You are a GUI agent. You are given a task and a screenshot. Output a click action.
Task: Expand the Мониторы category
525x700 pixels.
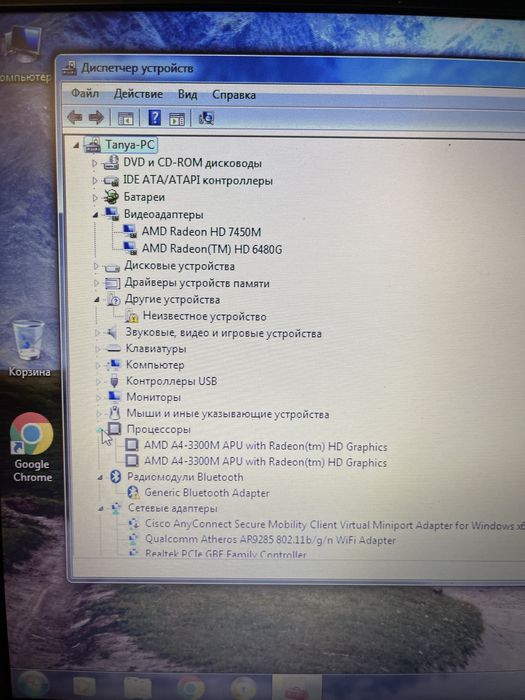coord(99,397)
